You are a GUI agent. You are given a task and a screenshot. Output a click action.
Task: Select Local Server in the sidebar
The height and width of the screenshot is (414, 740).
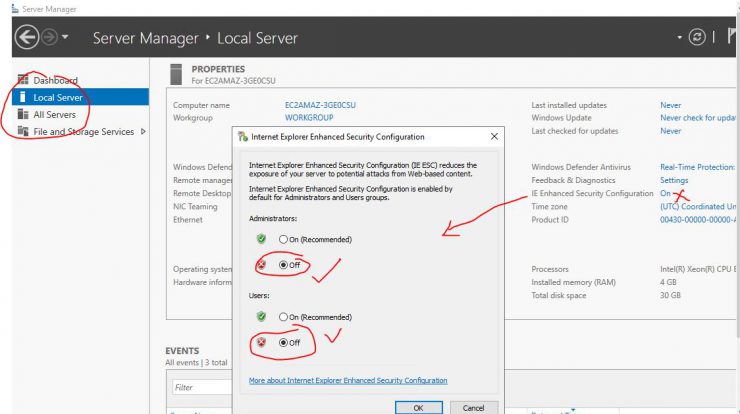pos(80,97)
